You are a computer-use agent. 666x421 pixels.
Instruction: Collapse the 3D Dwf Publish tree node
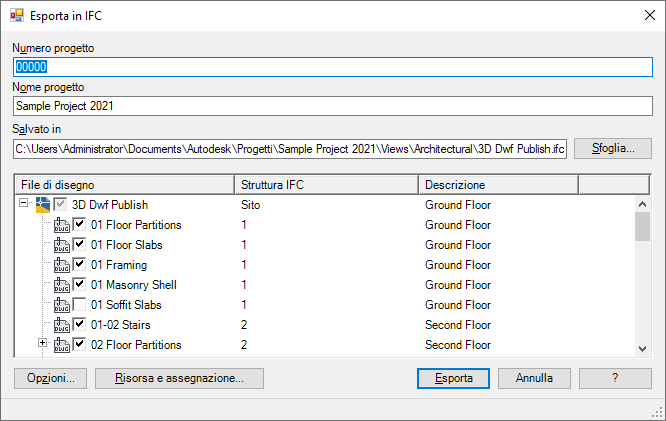point(23,205)
